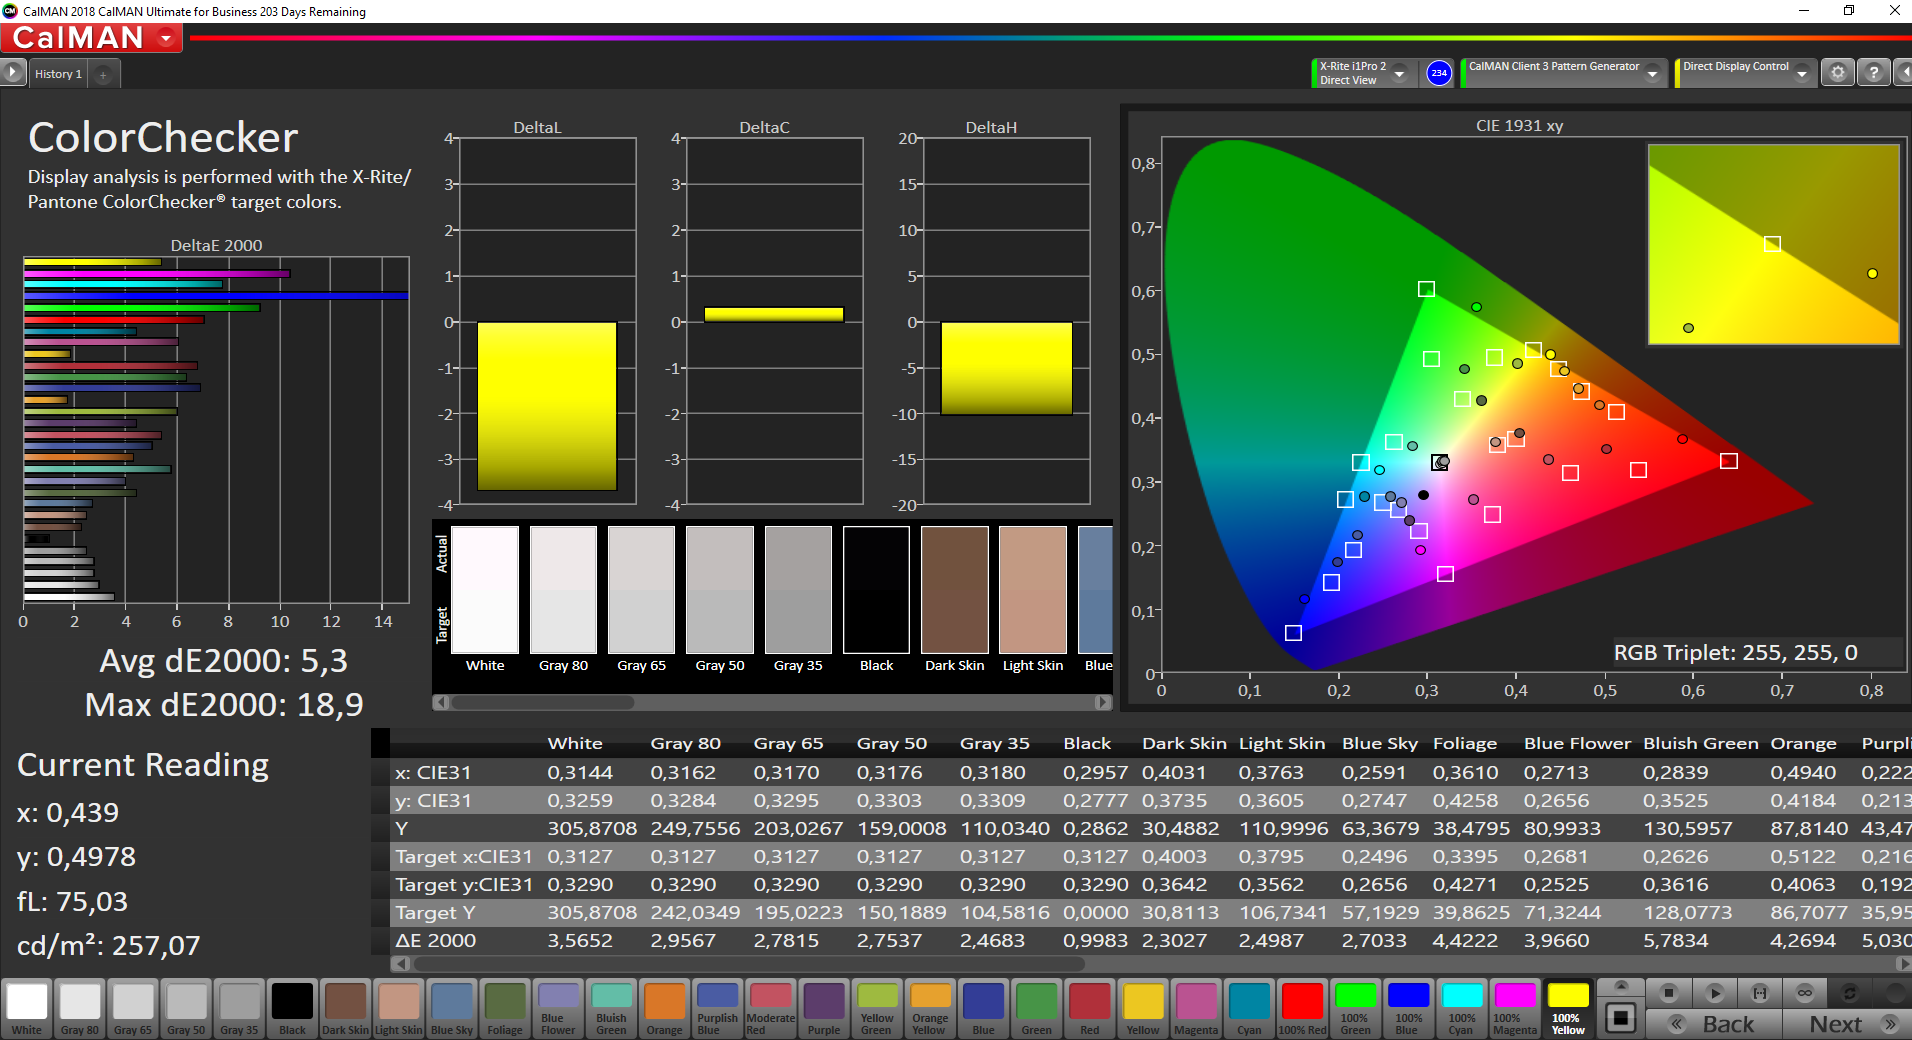Select the Black patch button
The width and height of the screenshot is (1912, 1040).
click(x=292, y=1009)
